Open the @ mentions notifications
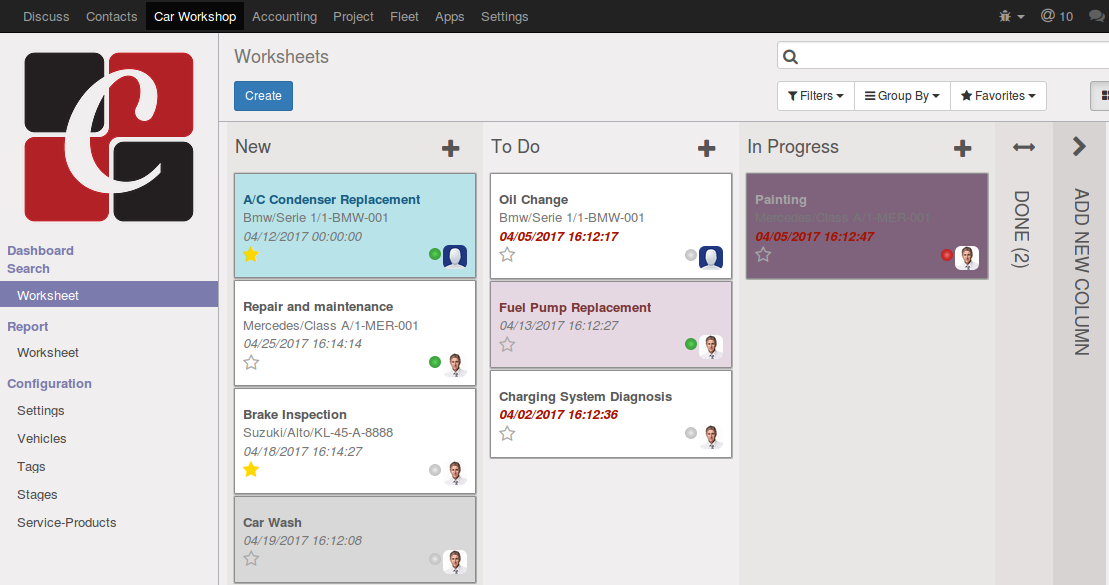Image resolution: width=1109 pixels, height=585 pixels. point(1056,16)
